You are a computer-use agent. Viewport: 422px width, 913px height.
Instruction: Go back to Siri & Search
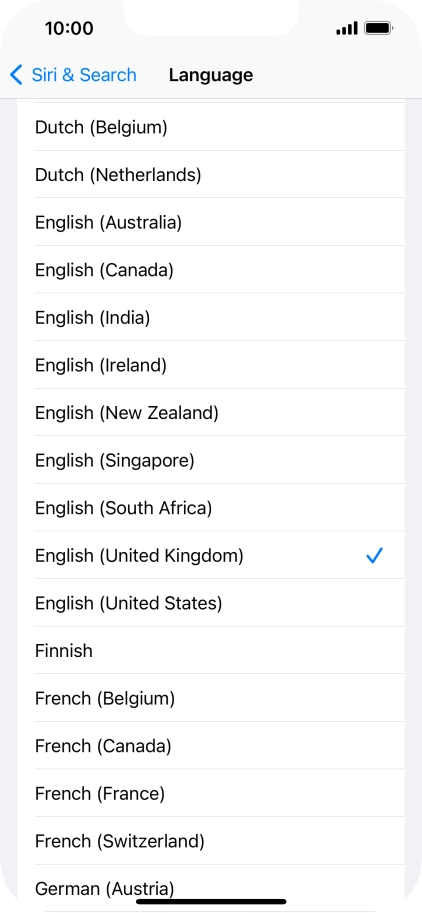point(73,75)
